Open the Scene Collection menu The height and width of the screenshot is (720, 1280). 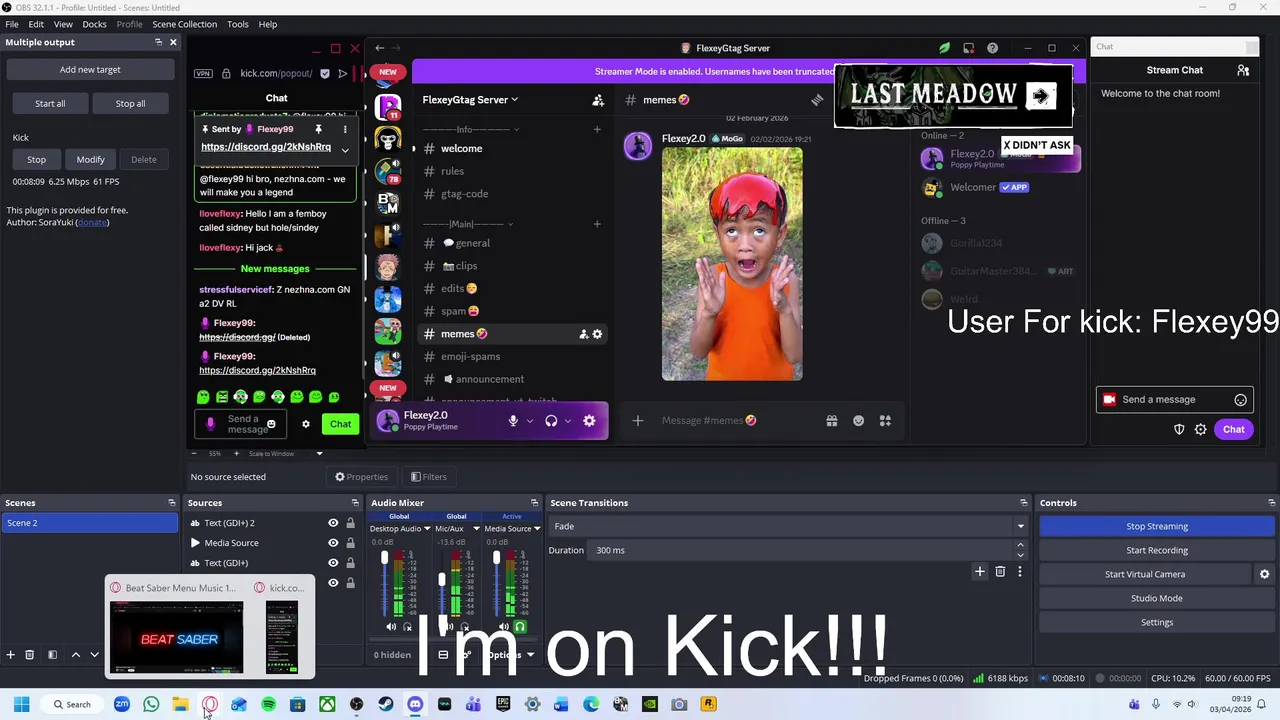pyautogui.click(x=184, y=24)
